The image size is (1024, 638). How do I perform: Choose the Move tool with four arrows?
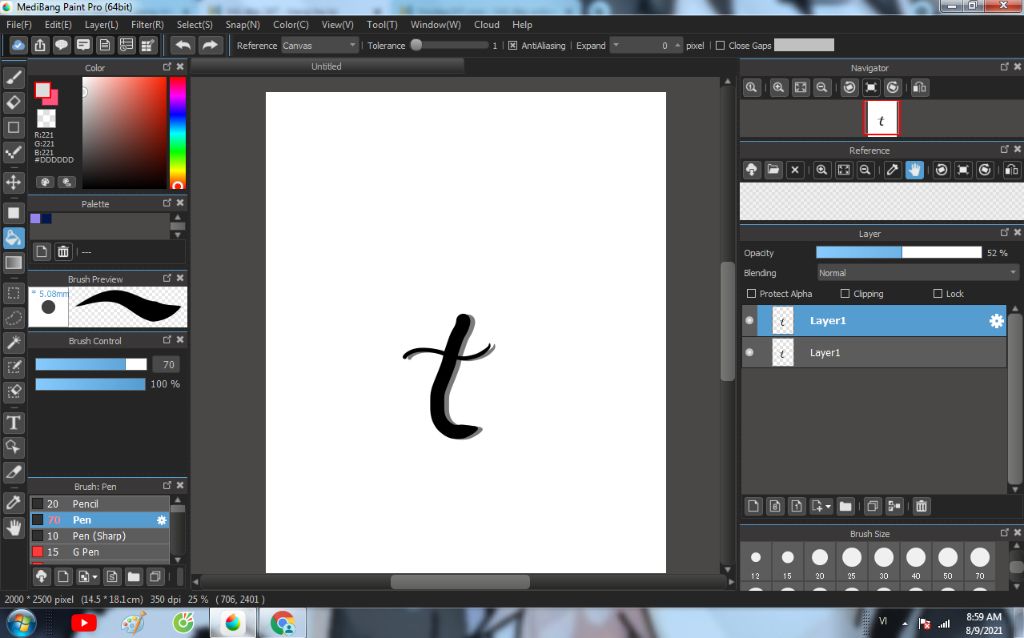(13, 182)
